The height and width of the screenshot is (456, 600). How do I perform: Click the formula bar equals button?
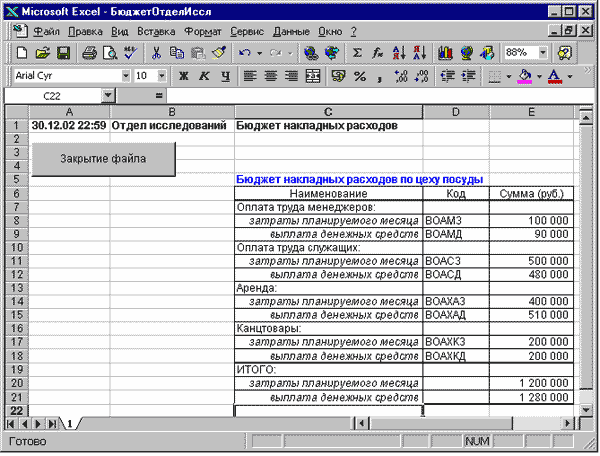coord(159,96)
